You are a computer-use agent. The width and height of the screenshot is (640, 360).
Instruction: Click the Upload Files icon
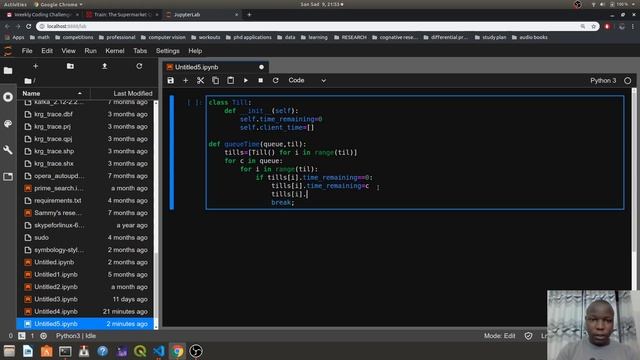[104, 66]
